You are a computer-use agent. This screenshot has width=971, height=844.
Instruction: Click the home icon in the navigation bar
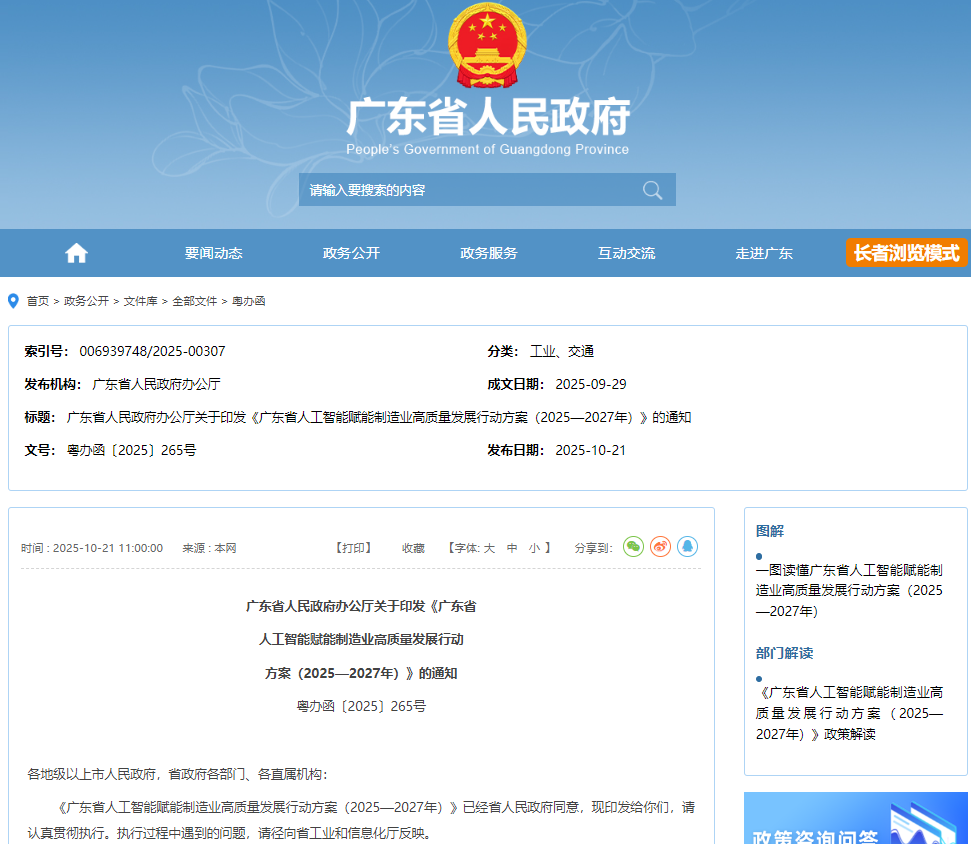point(76,253)
